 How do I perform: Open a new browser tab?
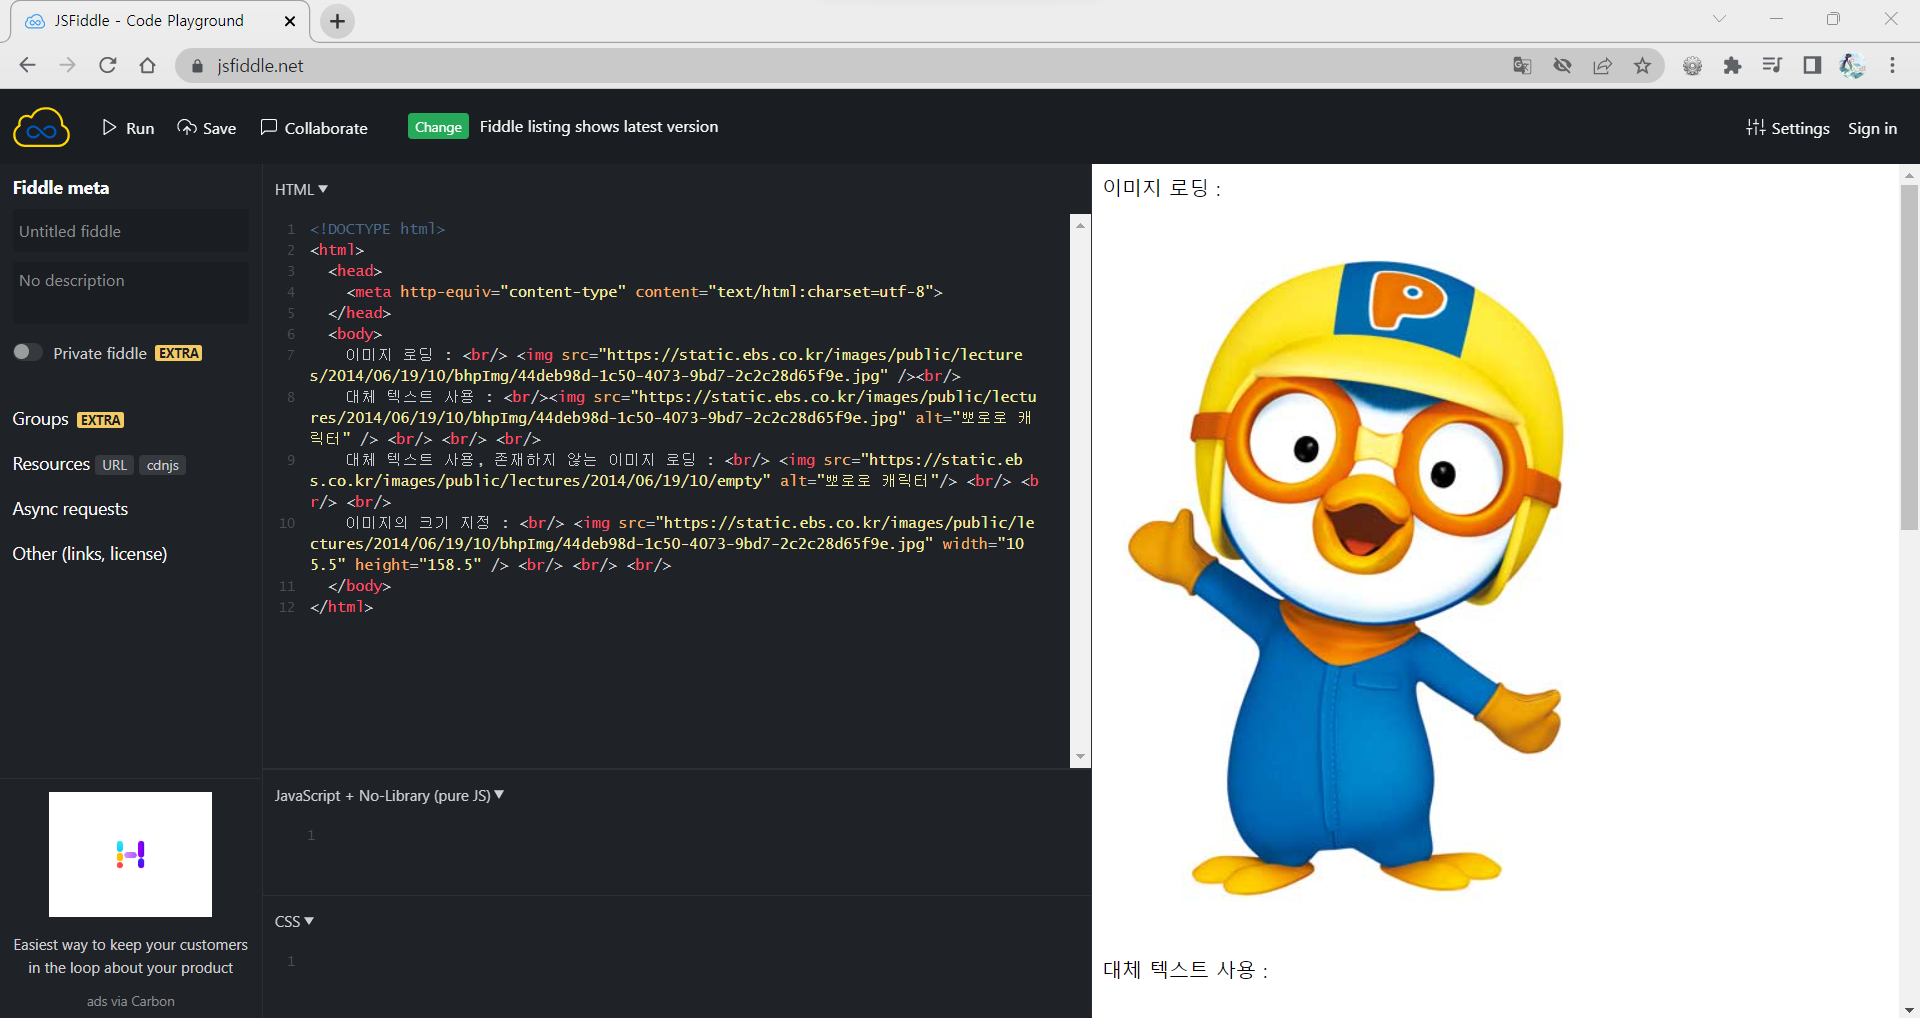(x=338, y=21)
